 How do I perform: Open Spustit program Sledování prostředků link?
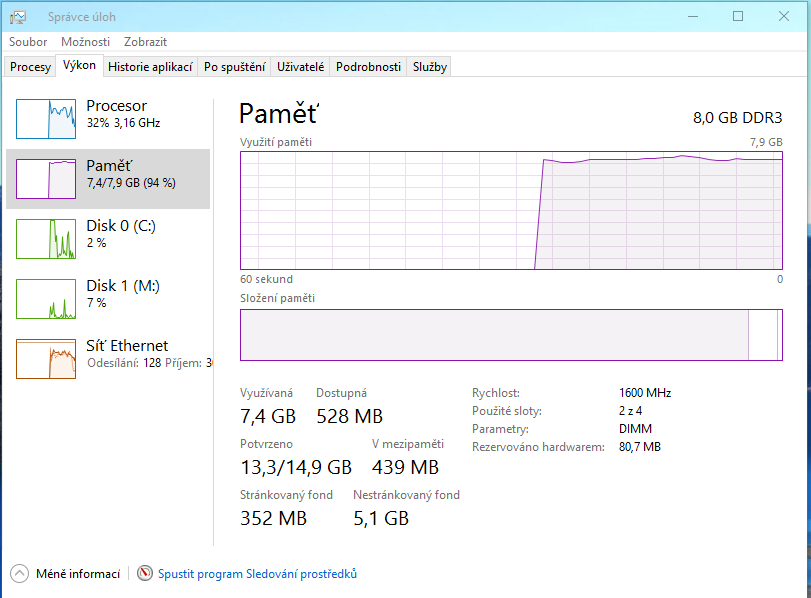258,574
